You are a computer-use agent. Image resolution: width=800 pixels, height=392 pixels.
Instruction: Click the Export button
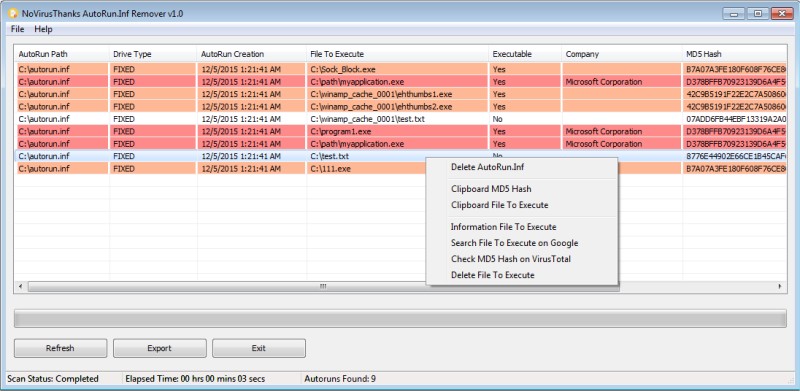[160, 348]
